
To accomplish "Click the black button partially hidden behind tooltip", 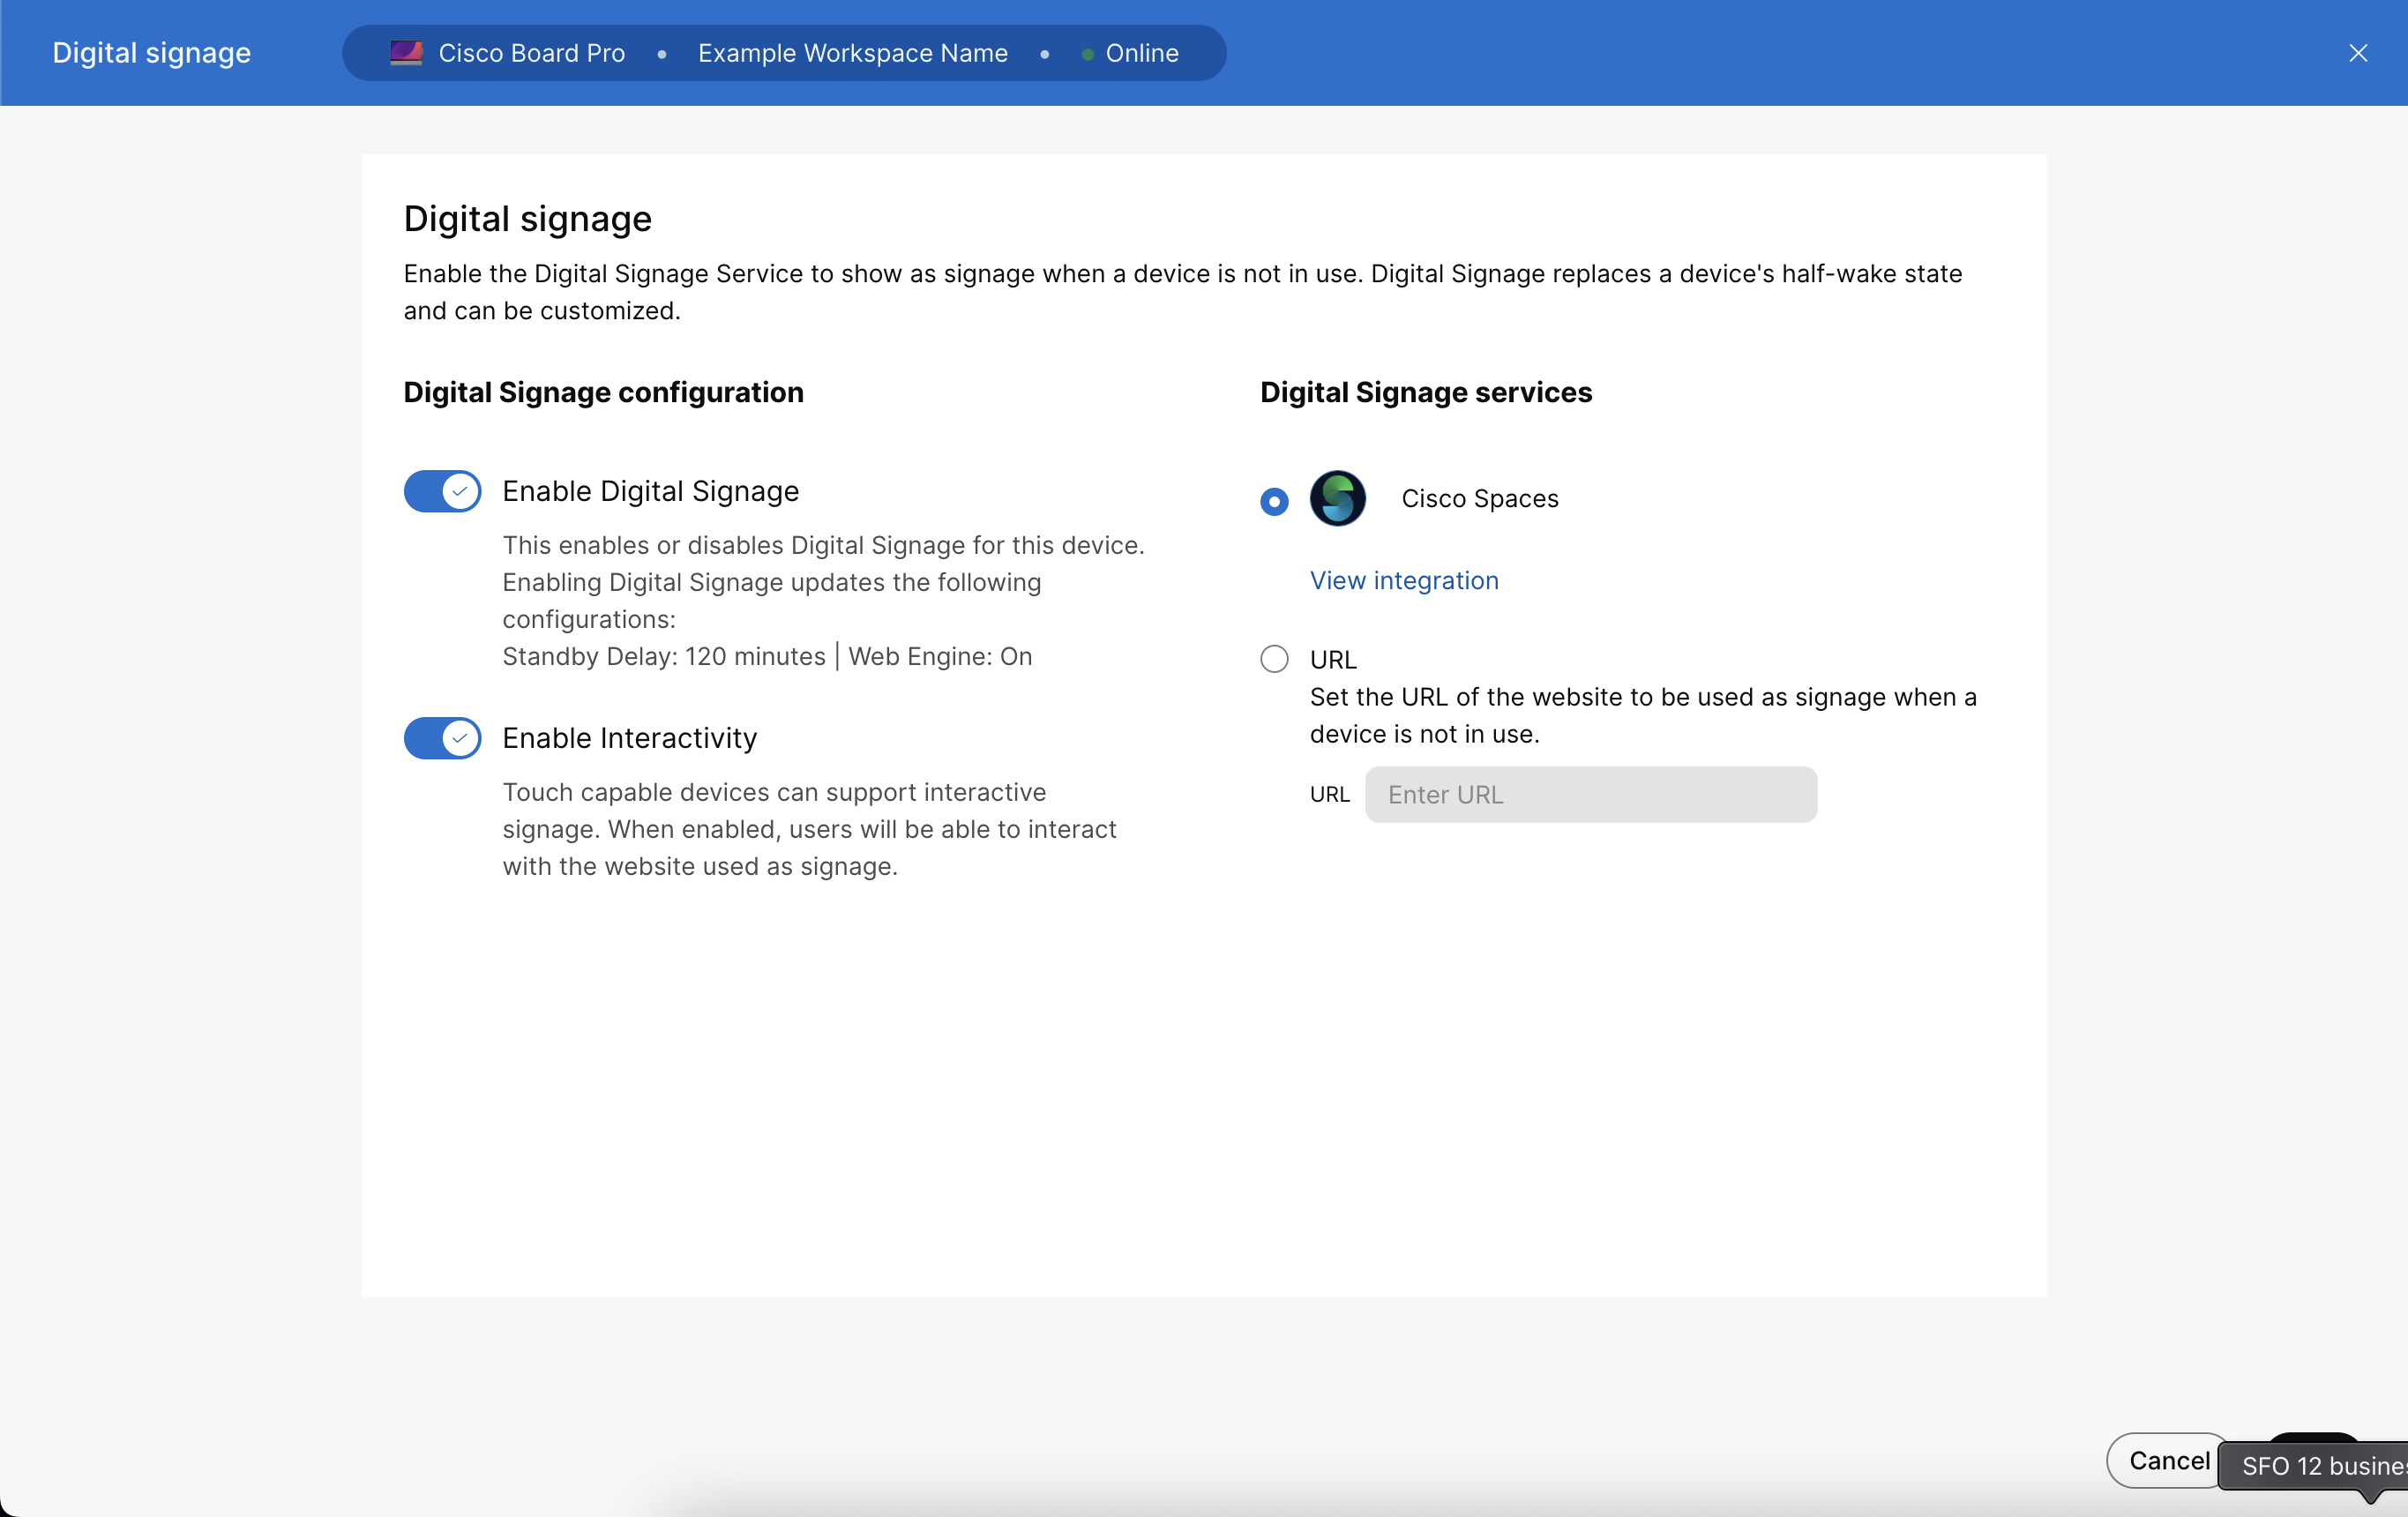I will tap(2314, 1438).
